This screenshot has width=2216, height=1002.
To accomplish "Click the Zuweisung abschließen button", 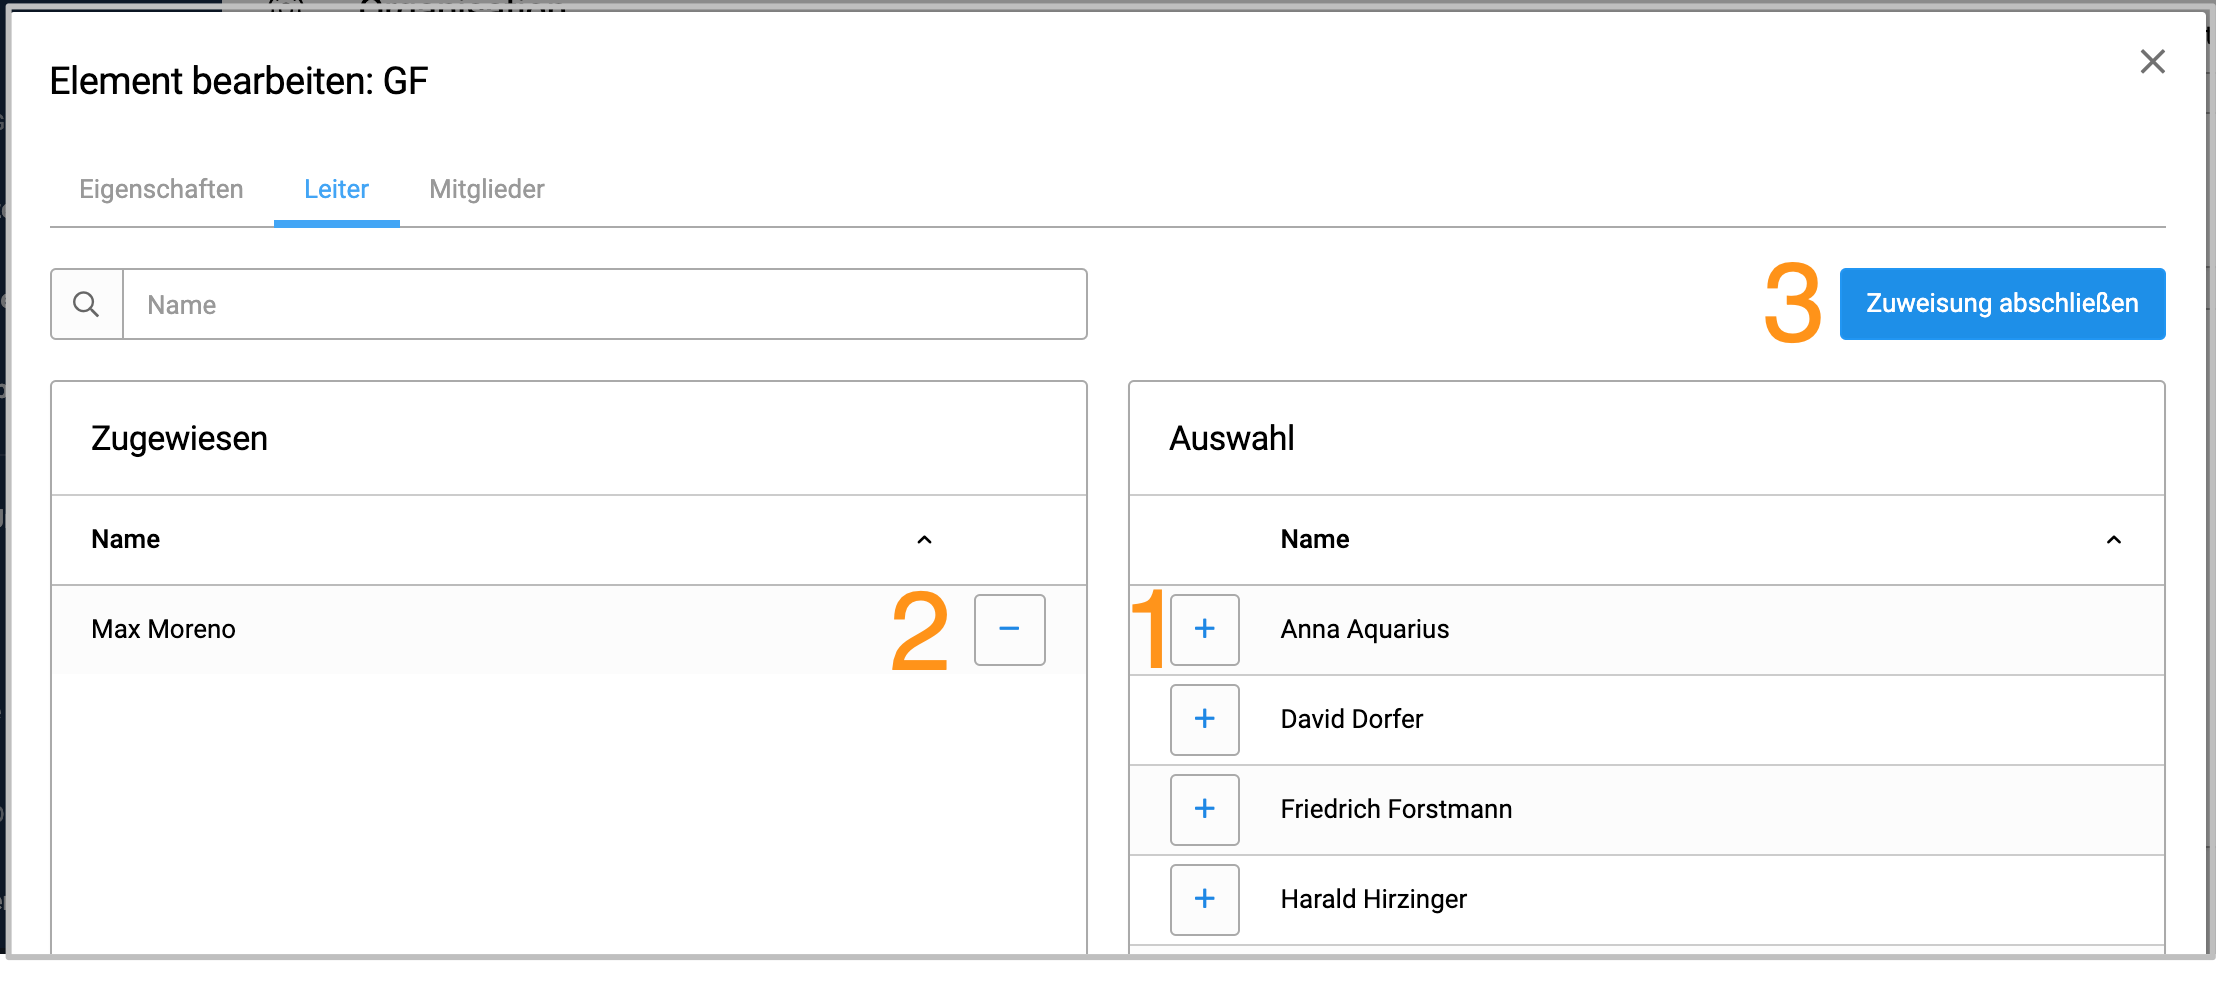I will 2002,303.
